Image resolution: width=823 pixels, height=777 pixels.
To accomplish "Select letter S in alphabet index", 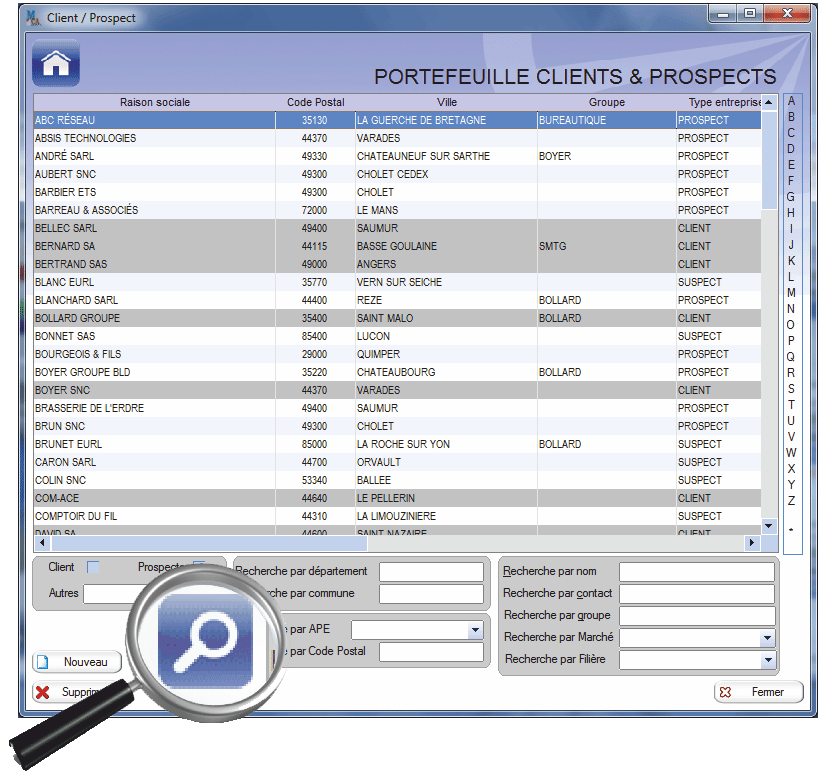I will click(792, 388).
